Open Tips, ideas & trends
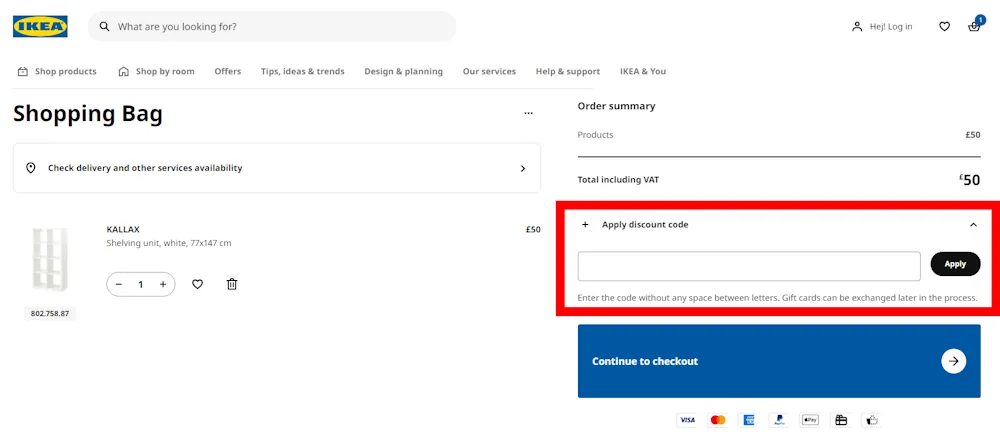The image size is (1000, 438). pyautogui.click(x=302, y=71)
